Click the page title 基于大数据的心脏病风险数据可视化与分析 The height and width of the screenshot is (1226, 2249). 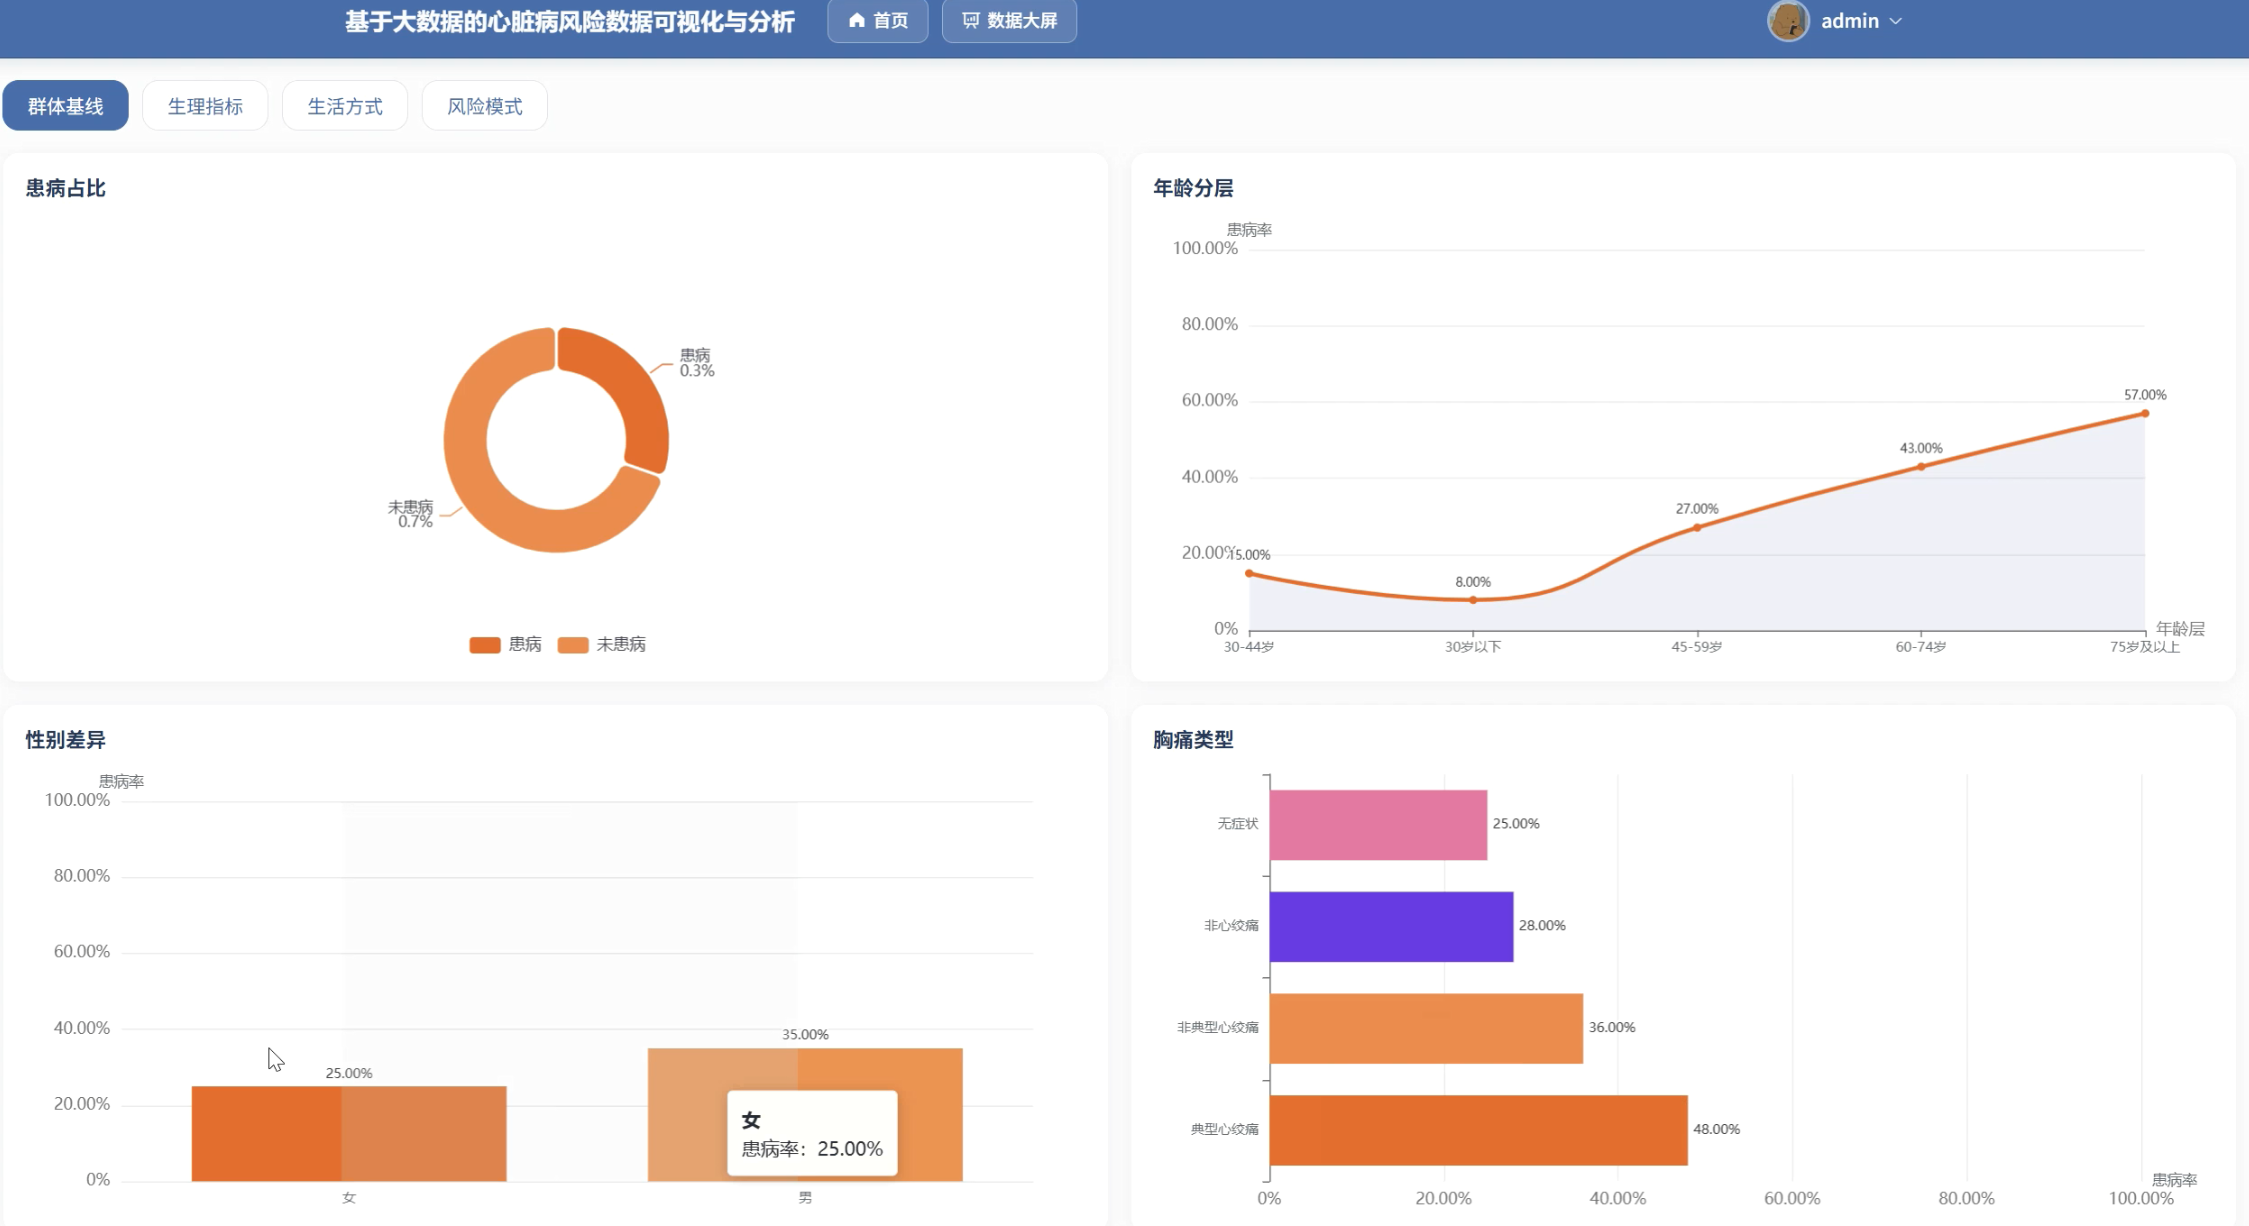(570, 21)
